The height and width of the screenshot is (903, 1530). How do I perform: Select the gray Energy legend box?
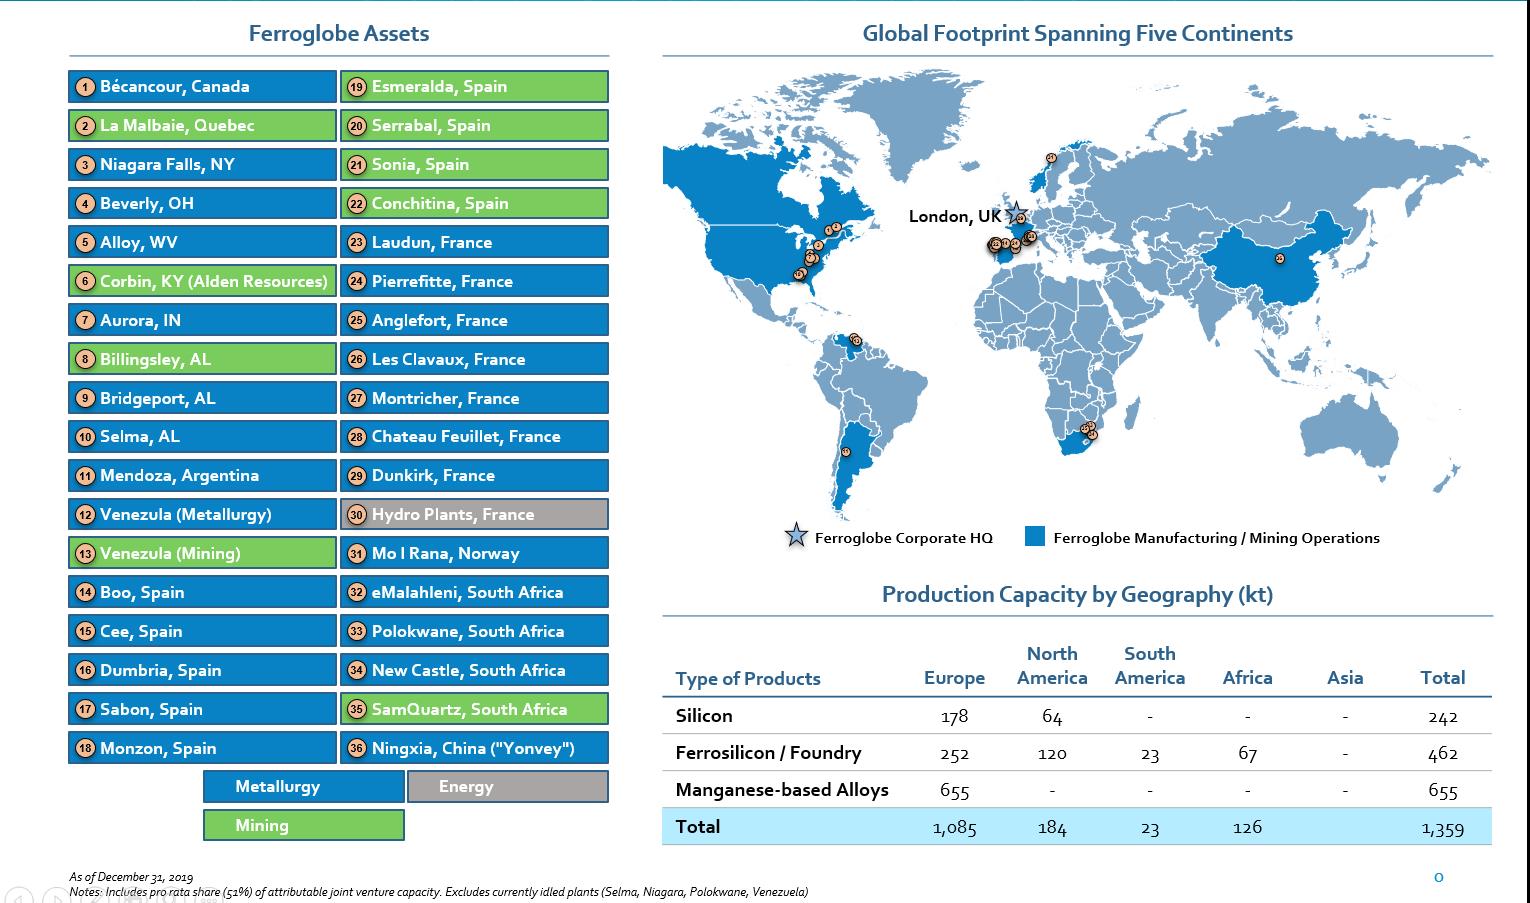[x=507, y=787]
